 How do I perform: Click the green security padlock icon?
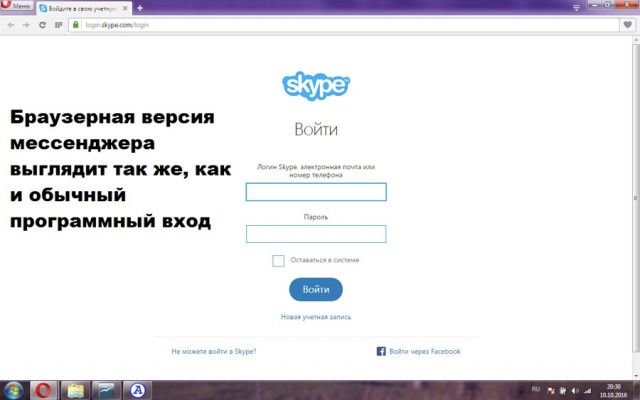pos(76,24)
